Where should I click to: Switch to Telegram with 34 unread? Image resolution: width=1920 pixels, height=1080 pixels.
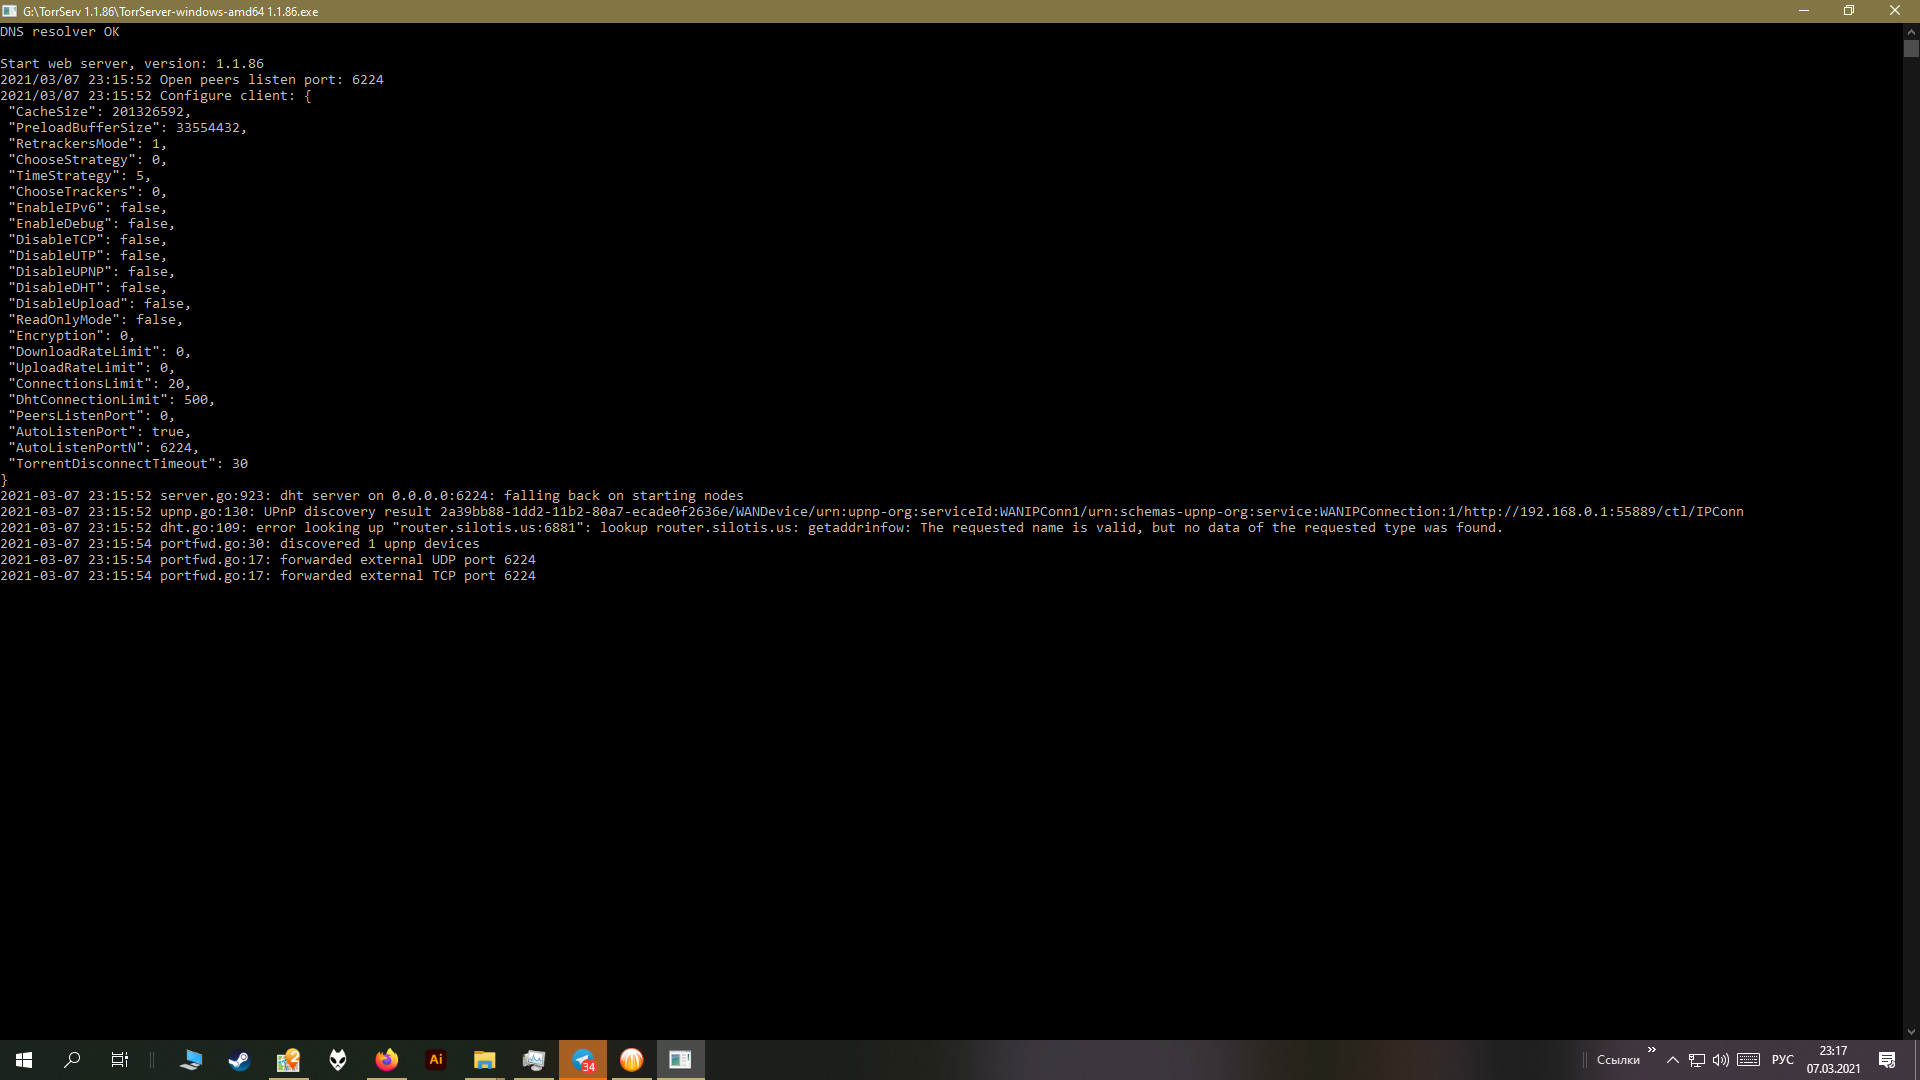[x=583, y=1060]
